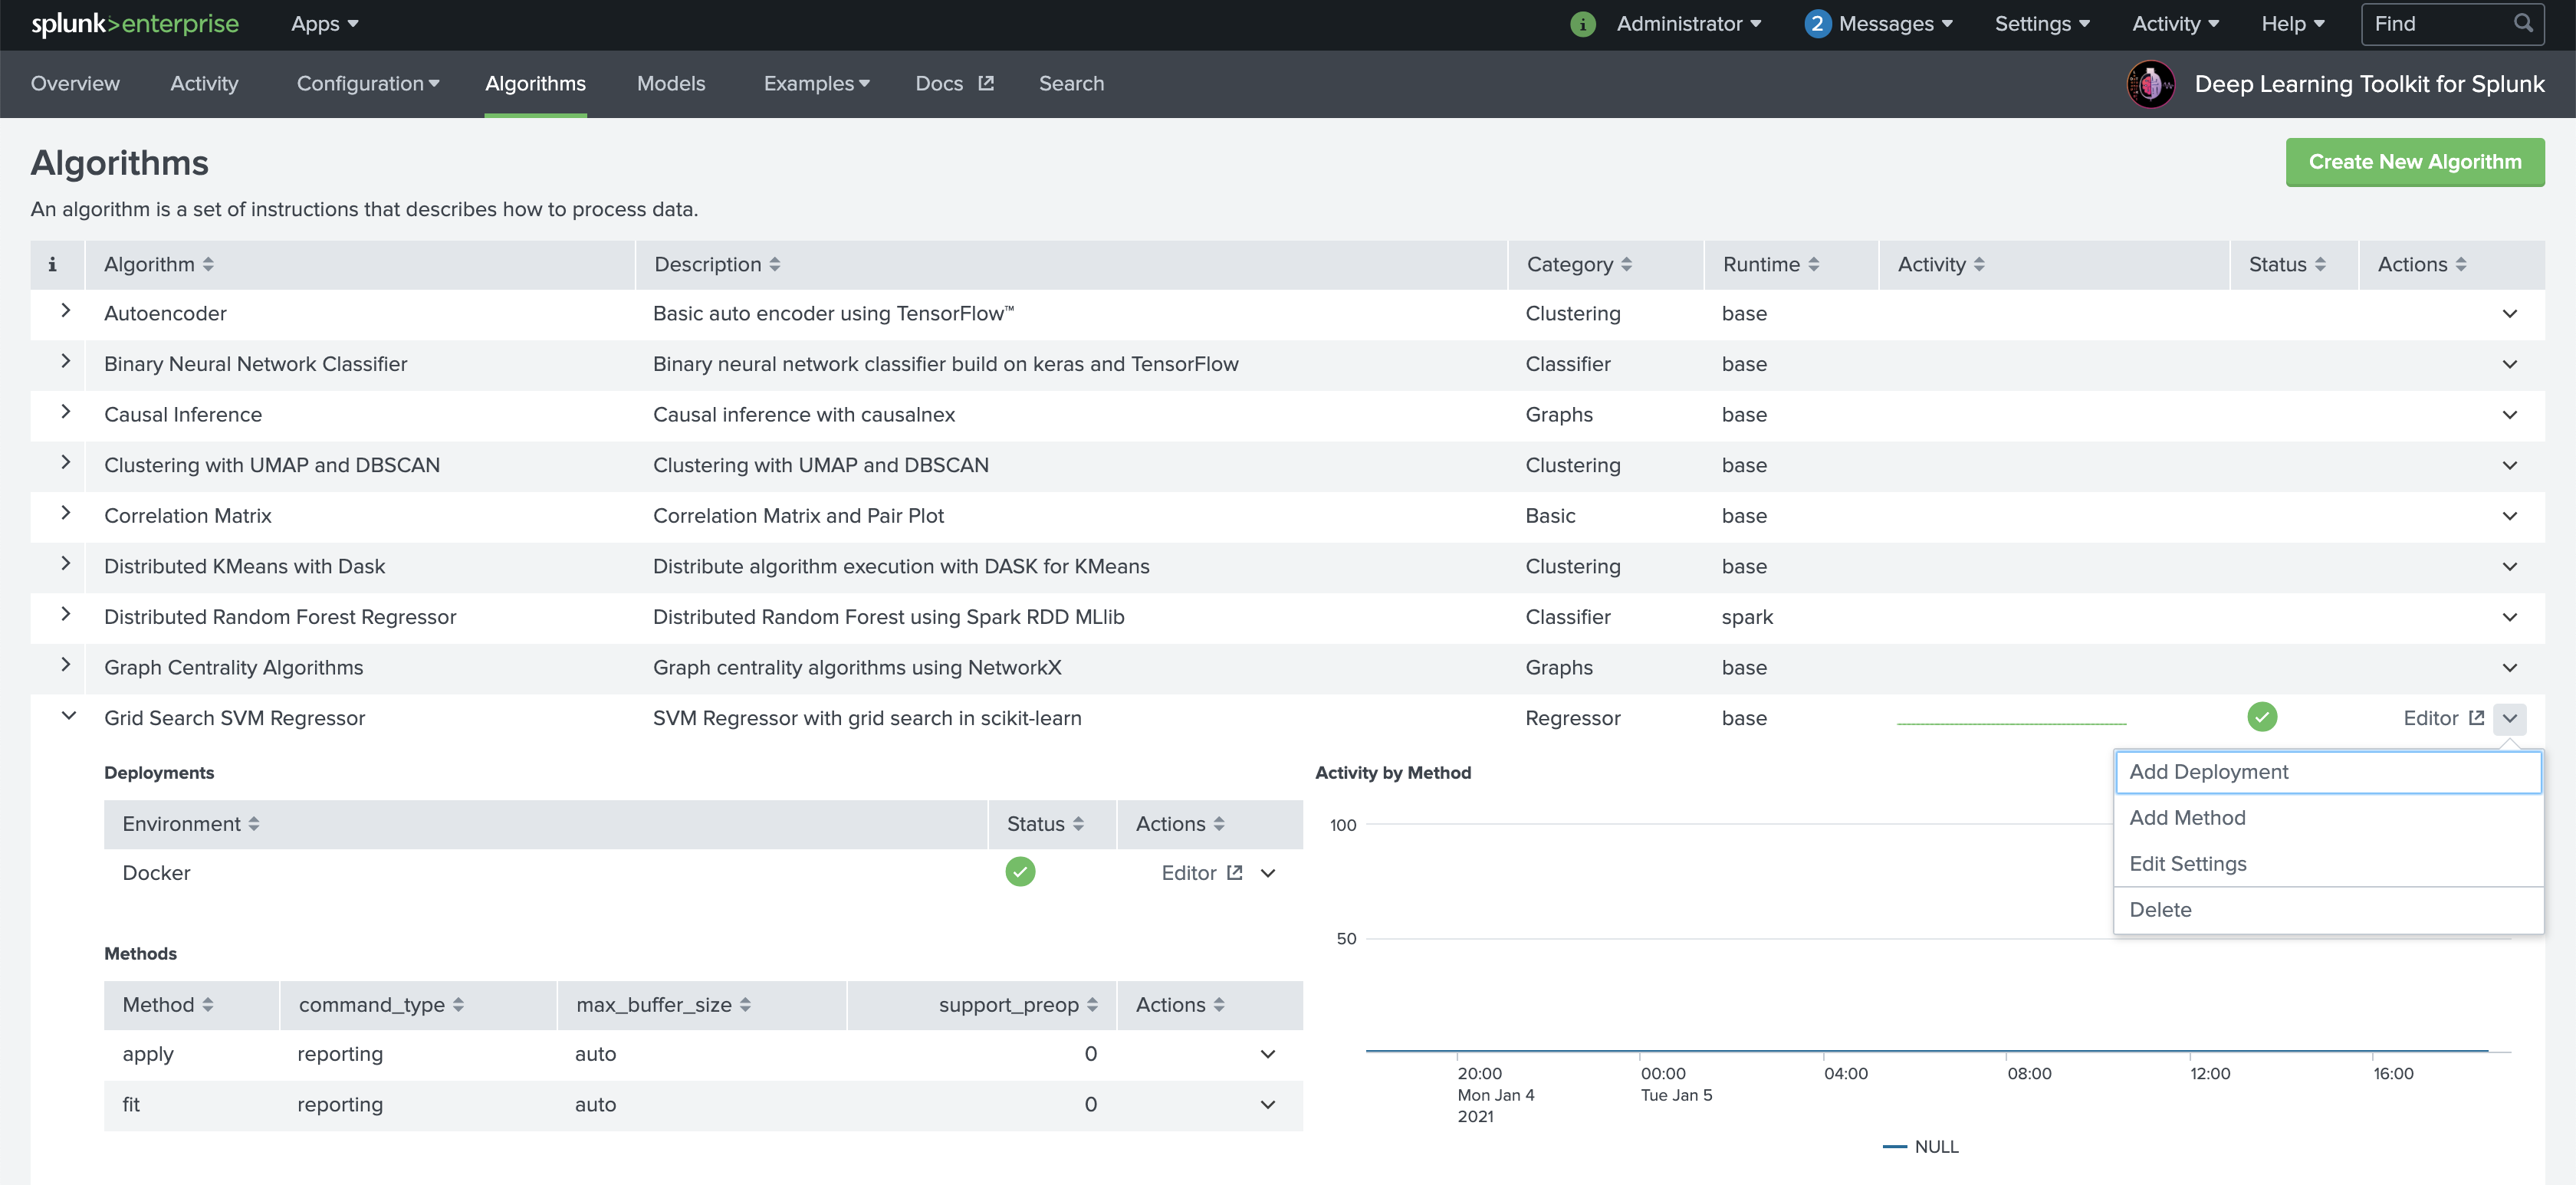Open the Activity tab in app navigation
This screenshot has width=2576, height=1185.
point(204,84)
